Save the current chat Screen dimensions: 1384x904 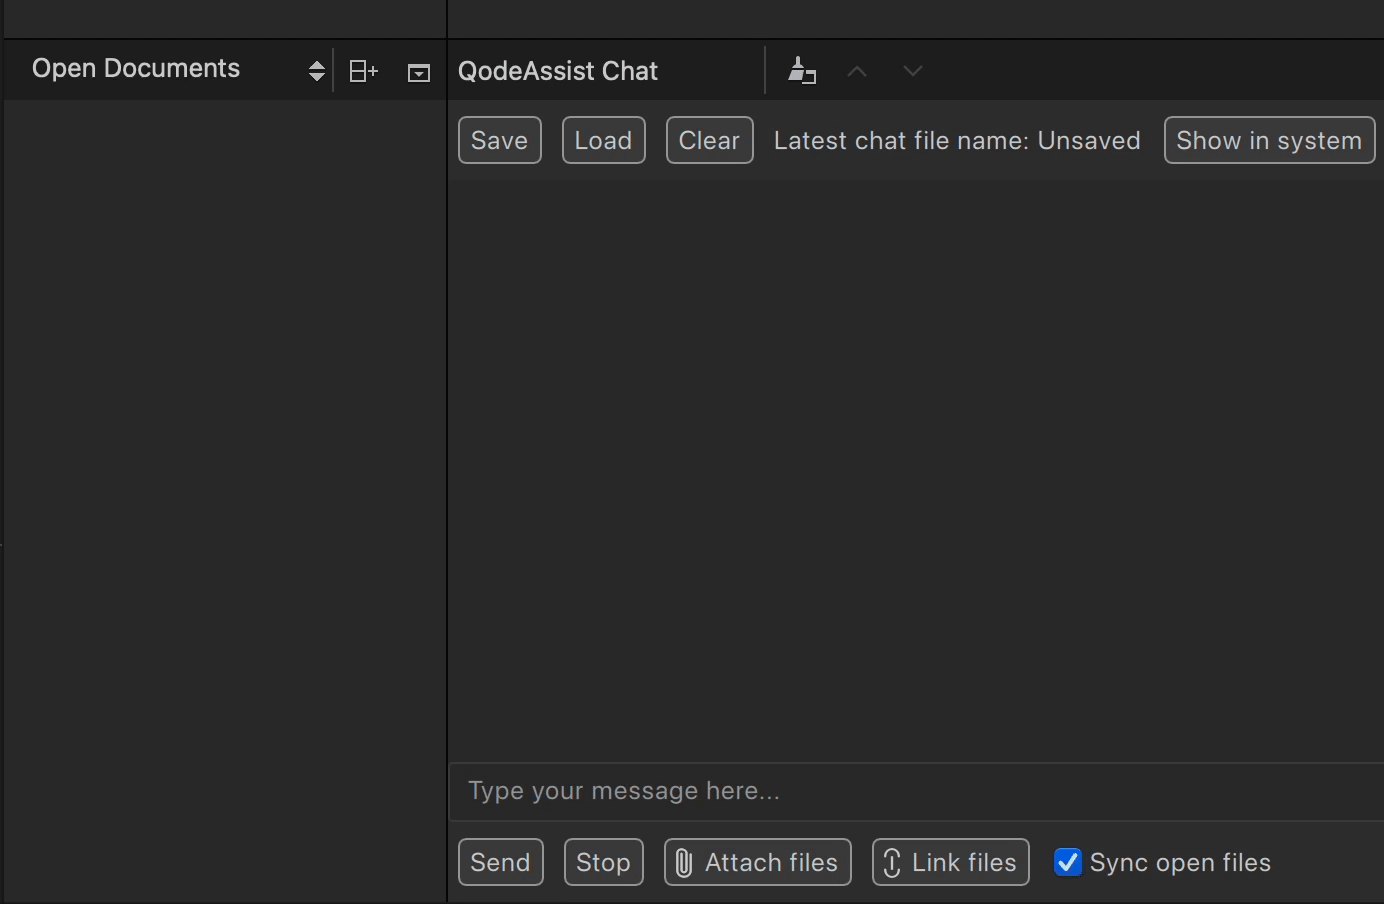(500, 140)
